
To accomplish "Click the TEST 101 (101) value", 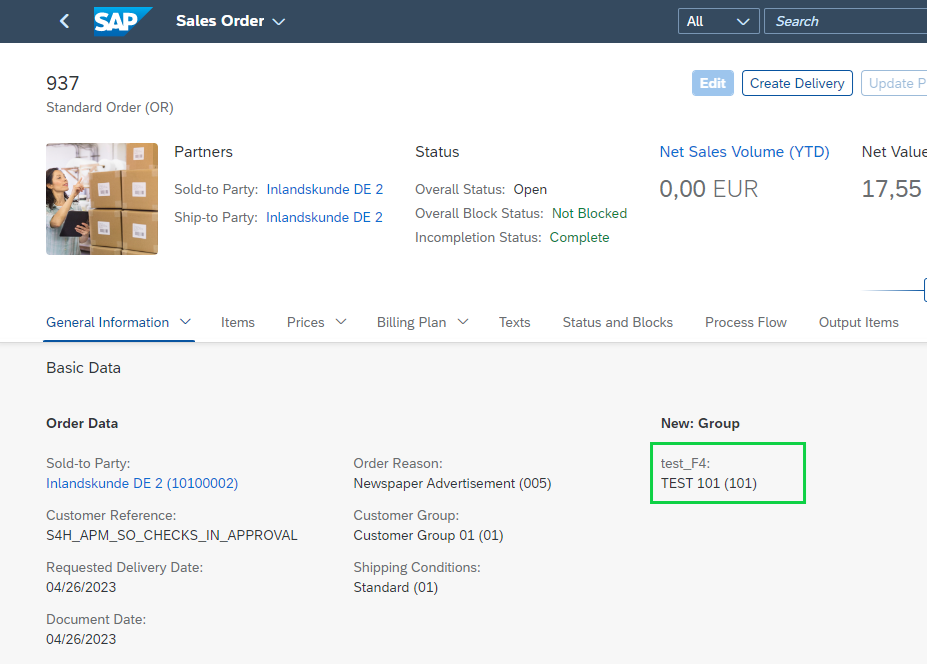I will tap(709, 483).
